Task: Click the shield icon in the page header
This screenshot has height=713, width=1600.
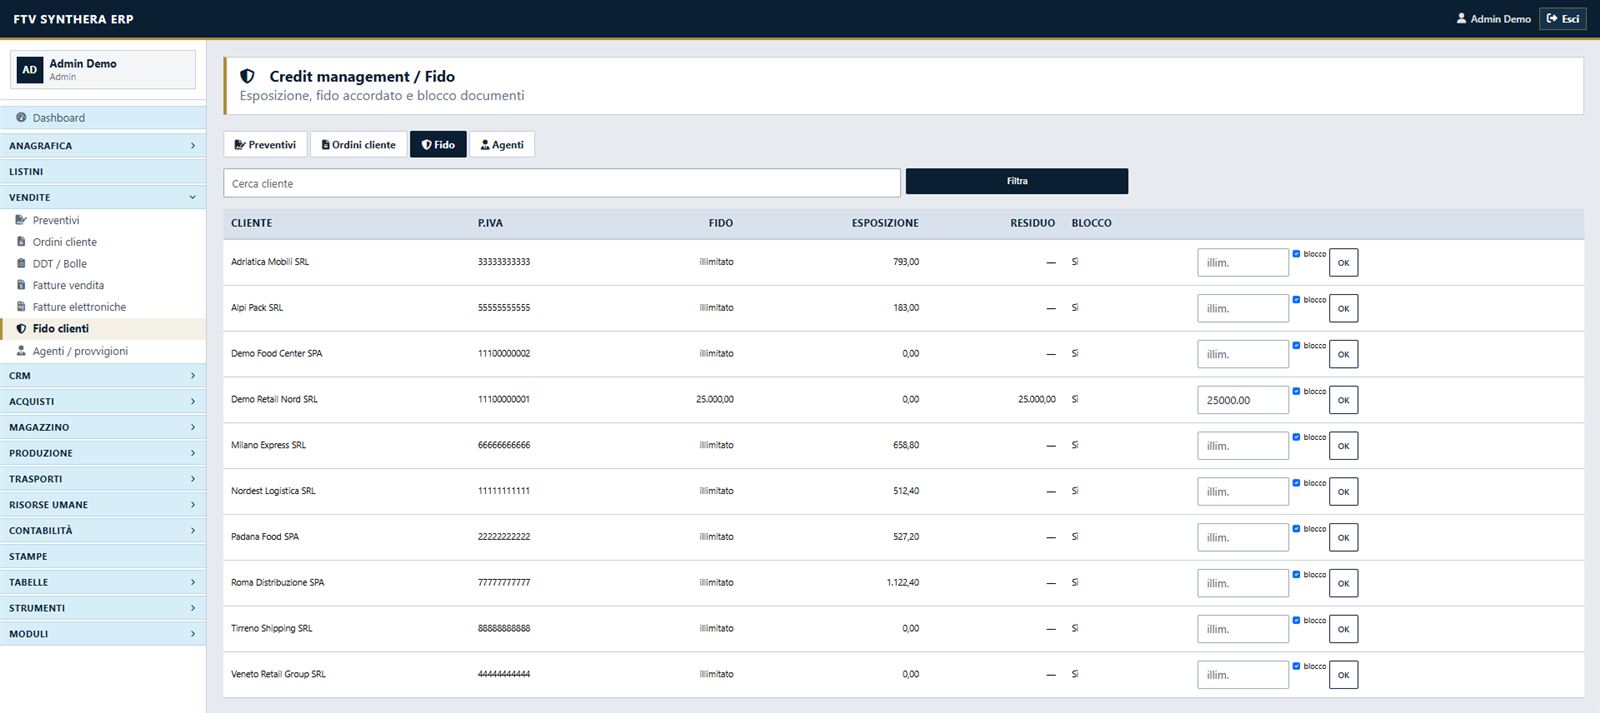Action: [x=248, y=76]
